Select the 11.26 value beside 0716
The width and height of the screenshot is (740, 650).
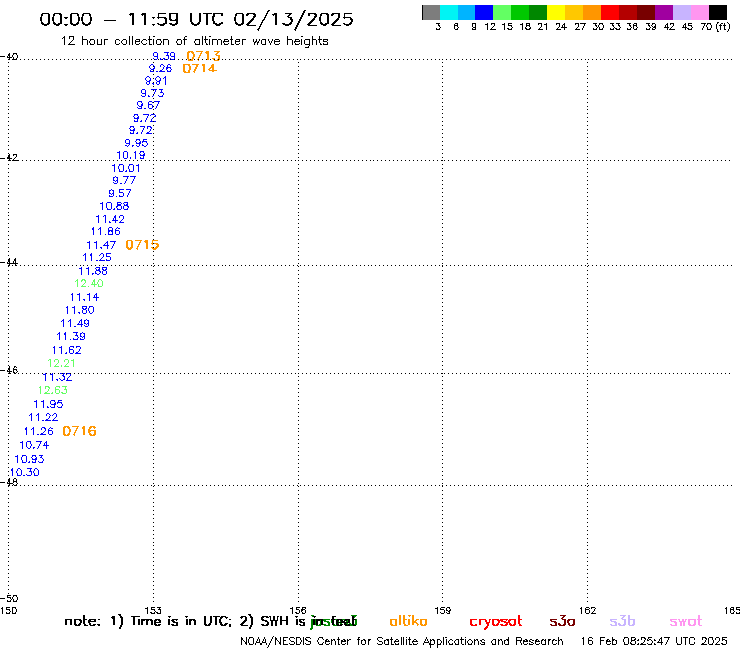(39, 431)
